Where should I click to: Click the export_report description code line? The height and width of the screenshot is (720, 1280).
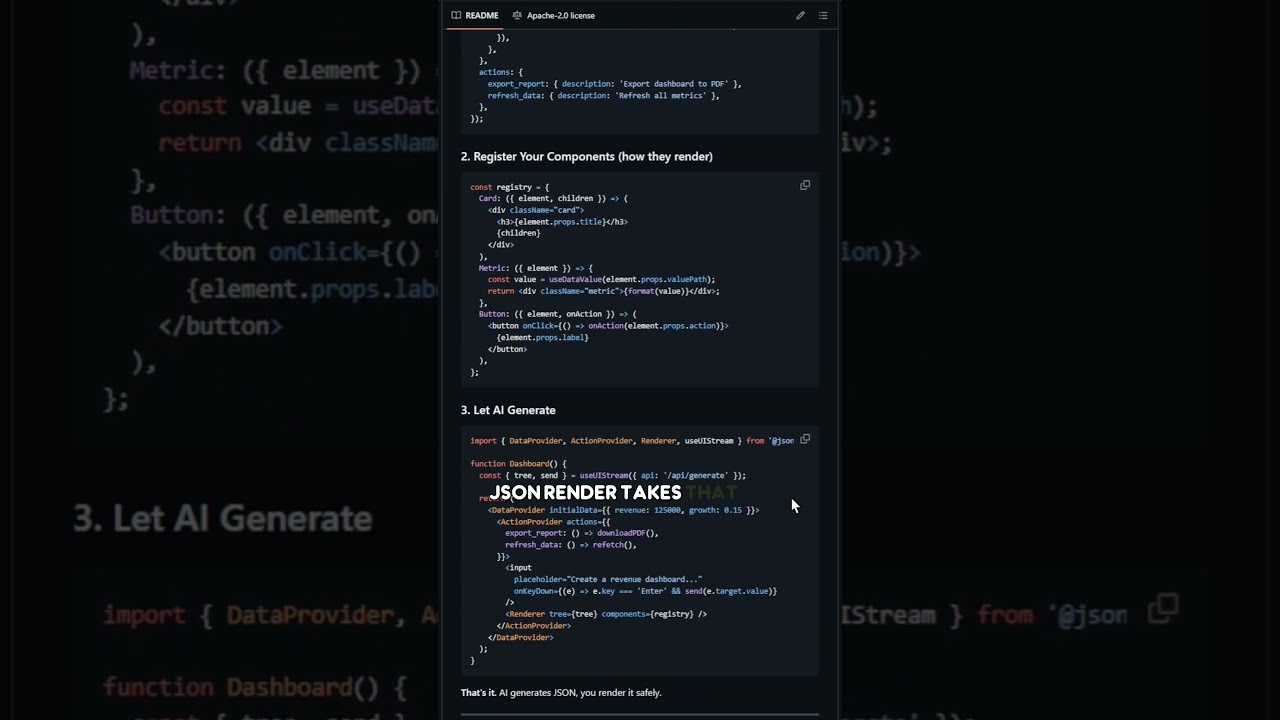click(614, 84)
